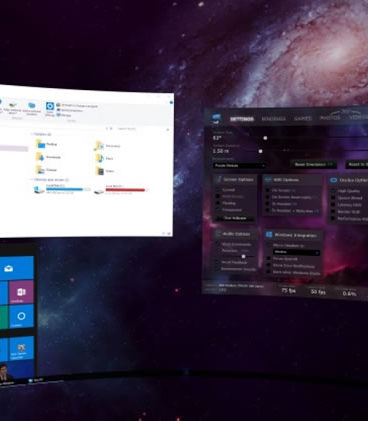Toggle Show Toast Notifications checkbox
This screenshot has width=368, height=421.
[268, 266]
